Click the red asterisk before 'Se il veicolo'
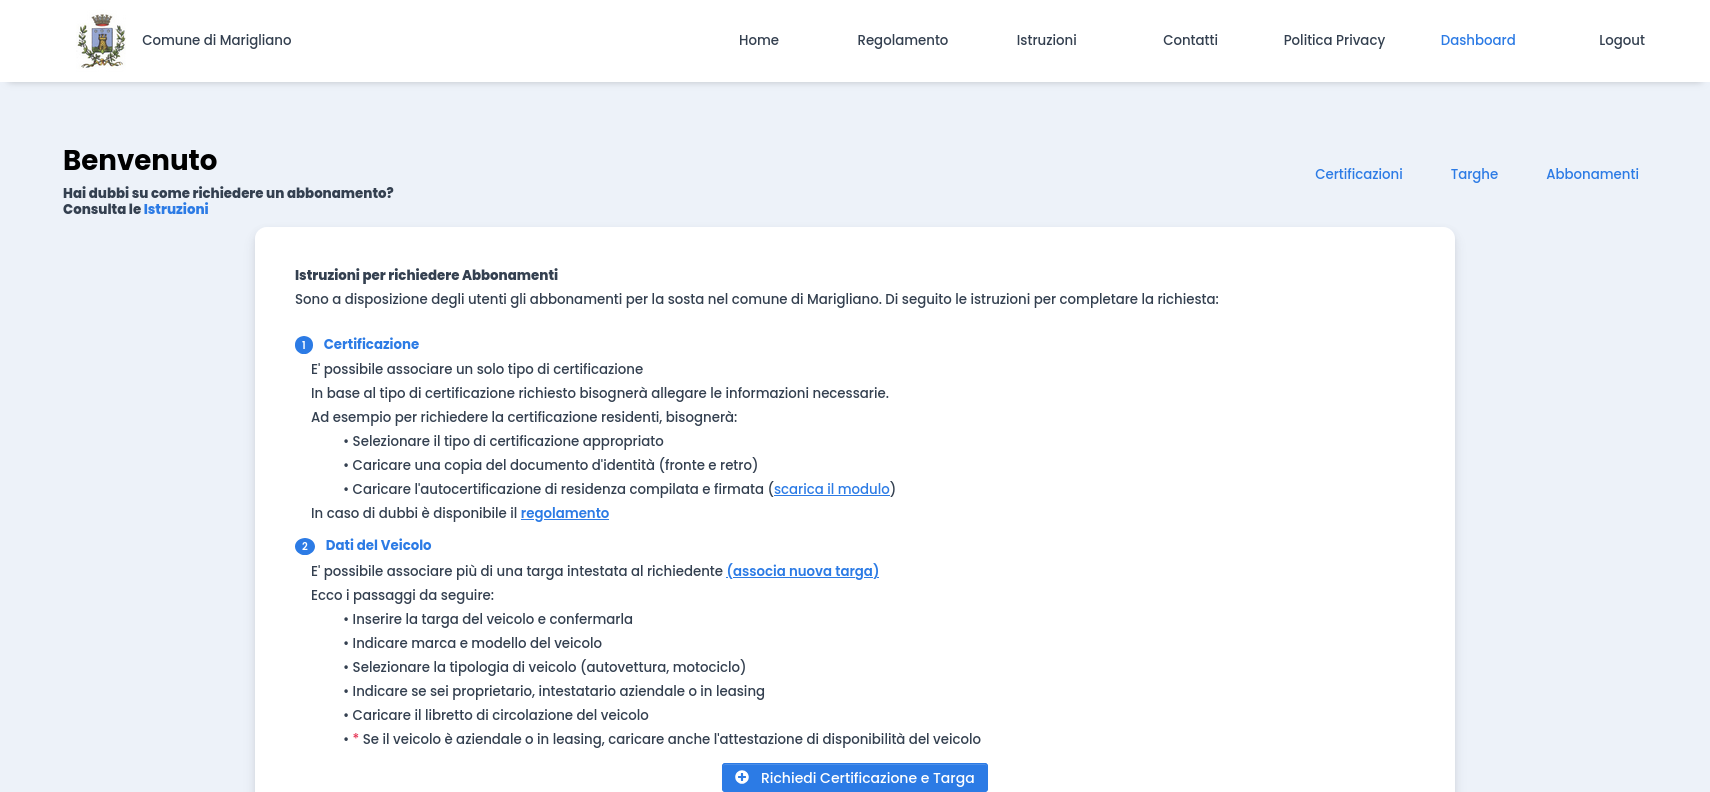1710x792 pixels. (356, 738)
